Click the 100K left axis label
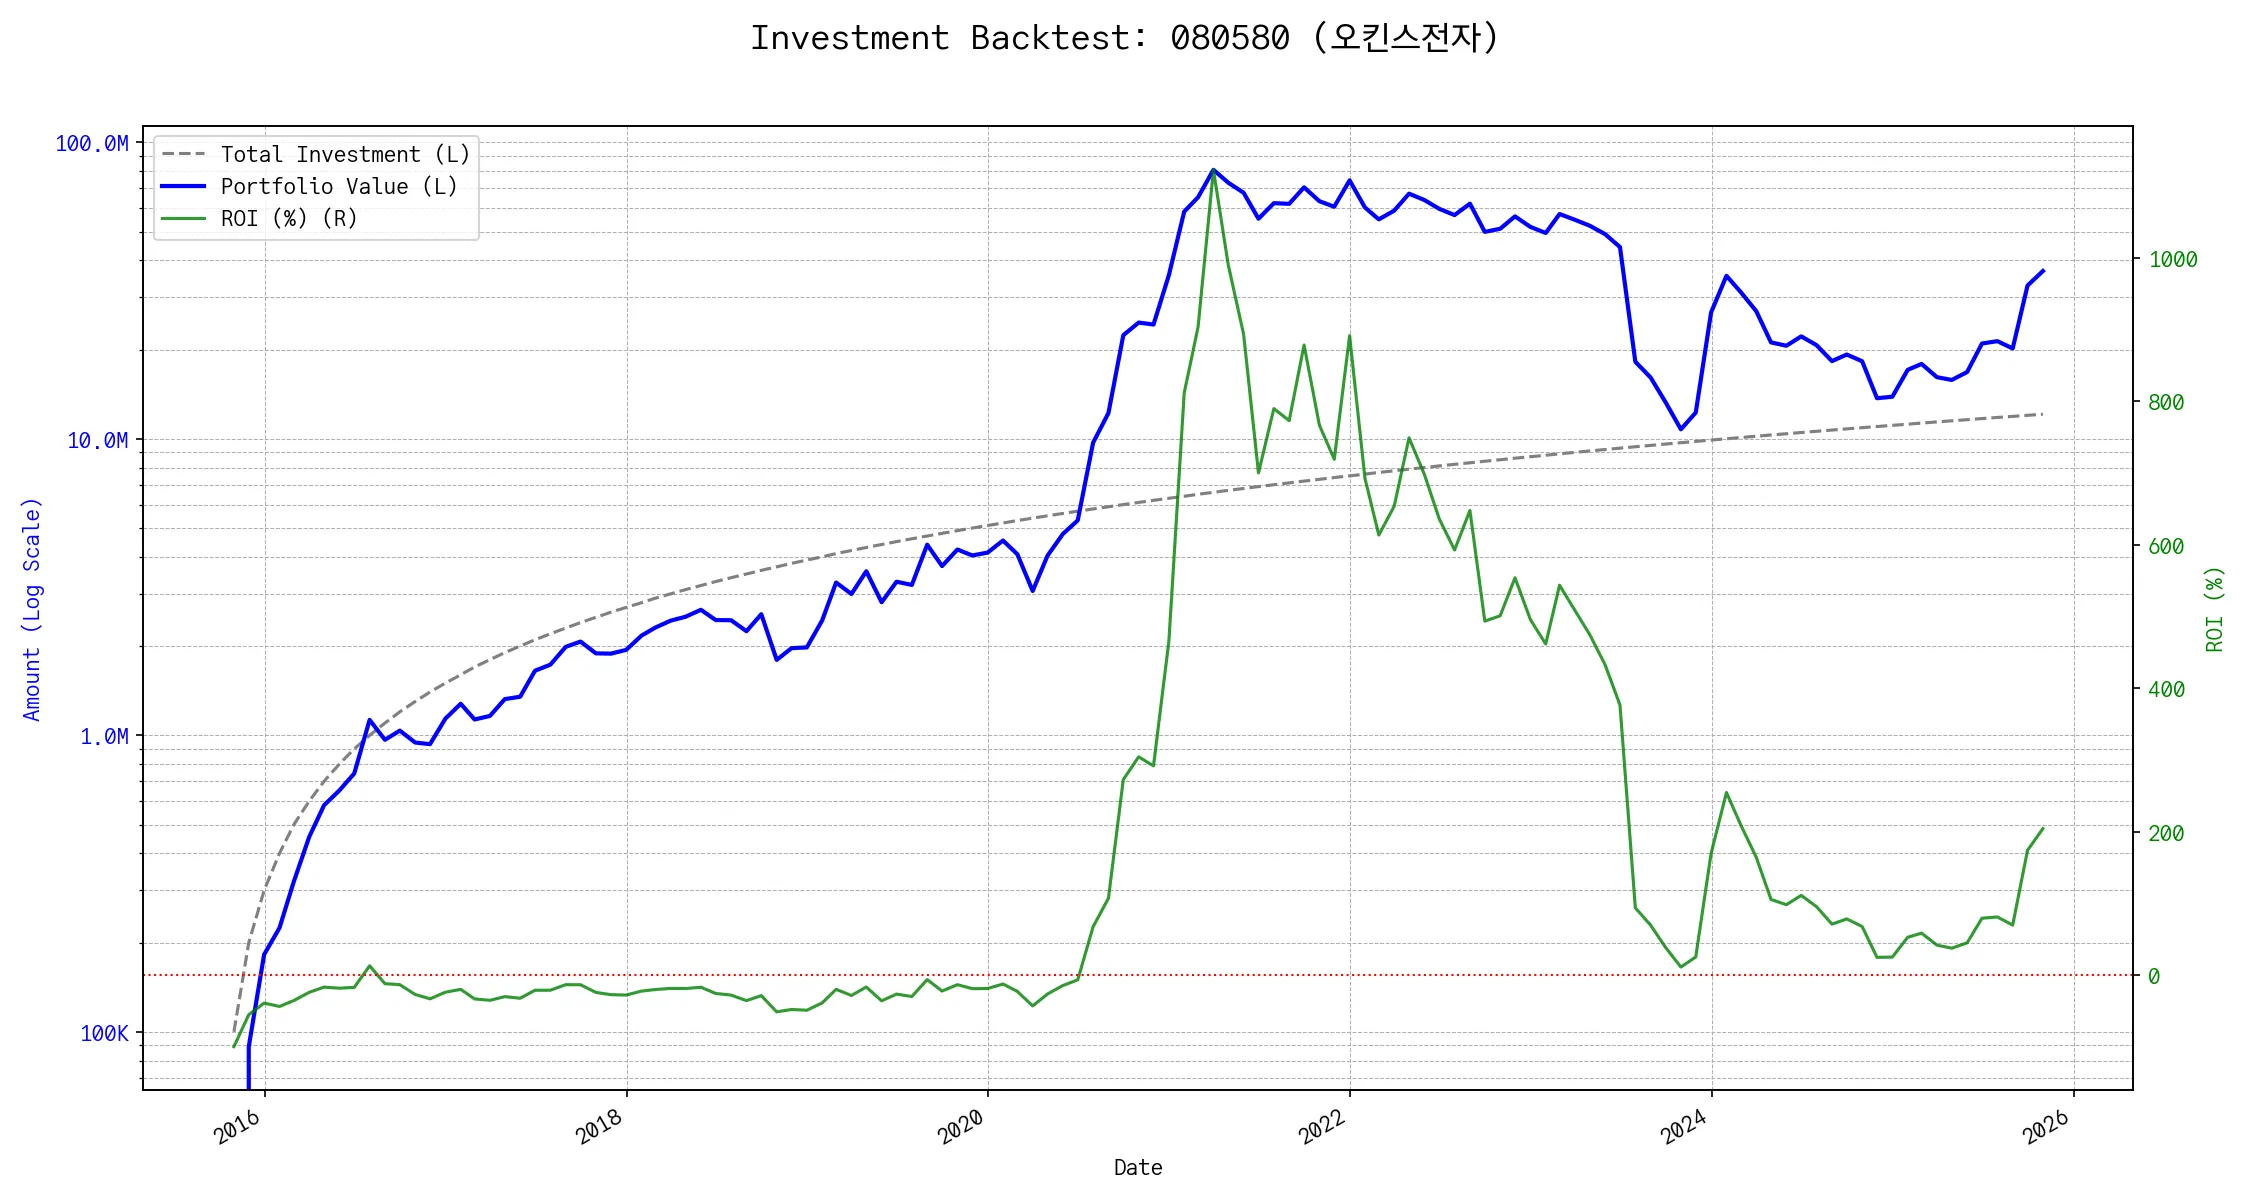Image resolution: width=2250 pixels, height=1200 pixels. pyautogui.click(x=104, y=1034)
